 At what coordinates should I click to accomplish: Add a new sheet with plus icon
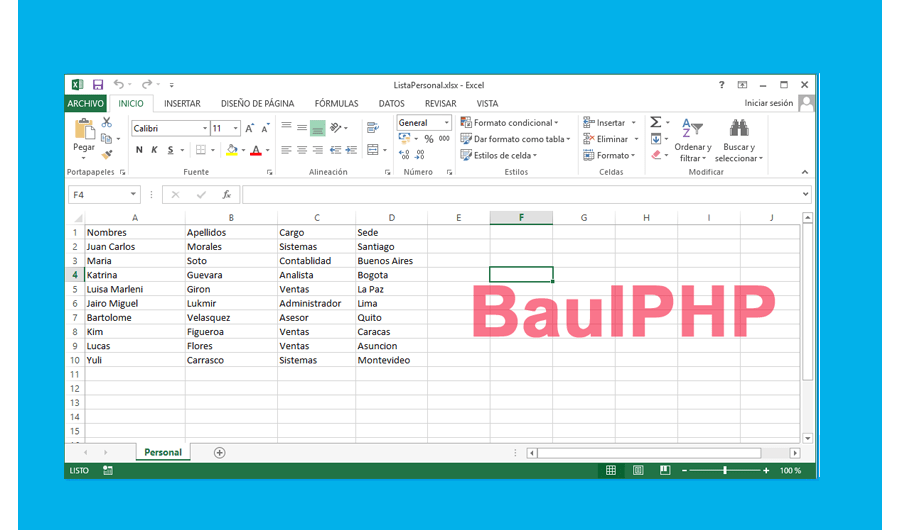(x=219, y=452)
